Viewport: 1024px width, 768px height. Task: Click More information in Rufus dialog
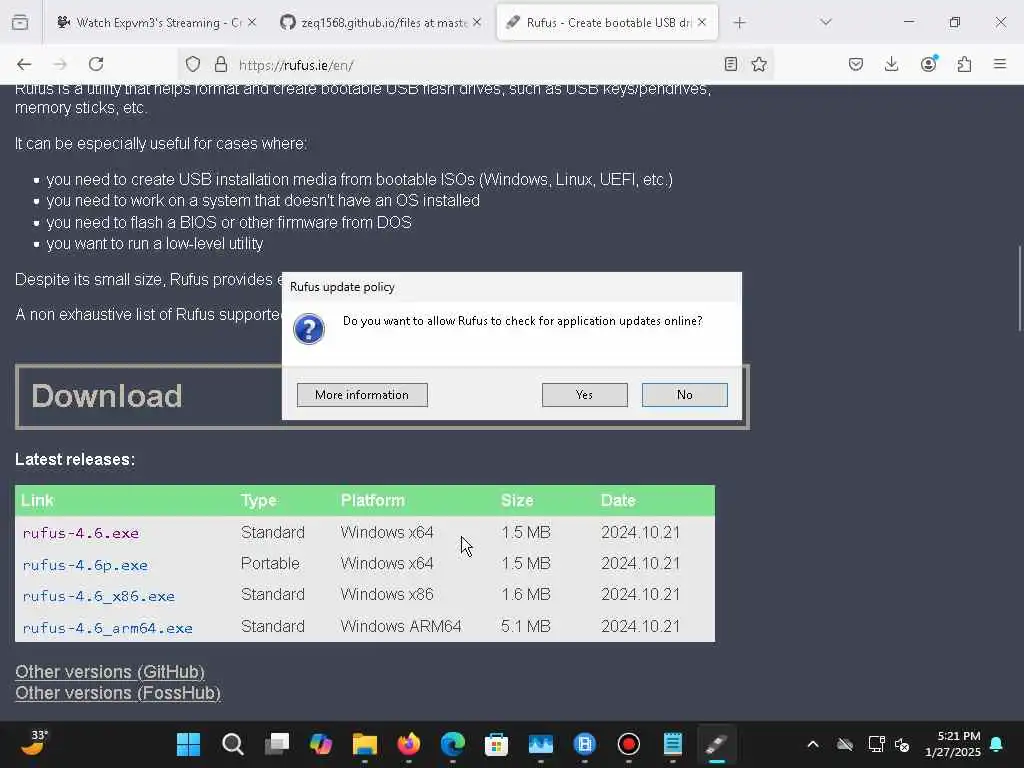coord(362,394)
